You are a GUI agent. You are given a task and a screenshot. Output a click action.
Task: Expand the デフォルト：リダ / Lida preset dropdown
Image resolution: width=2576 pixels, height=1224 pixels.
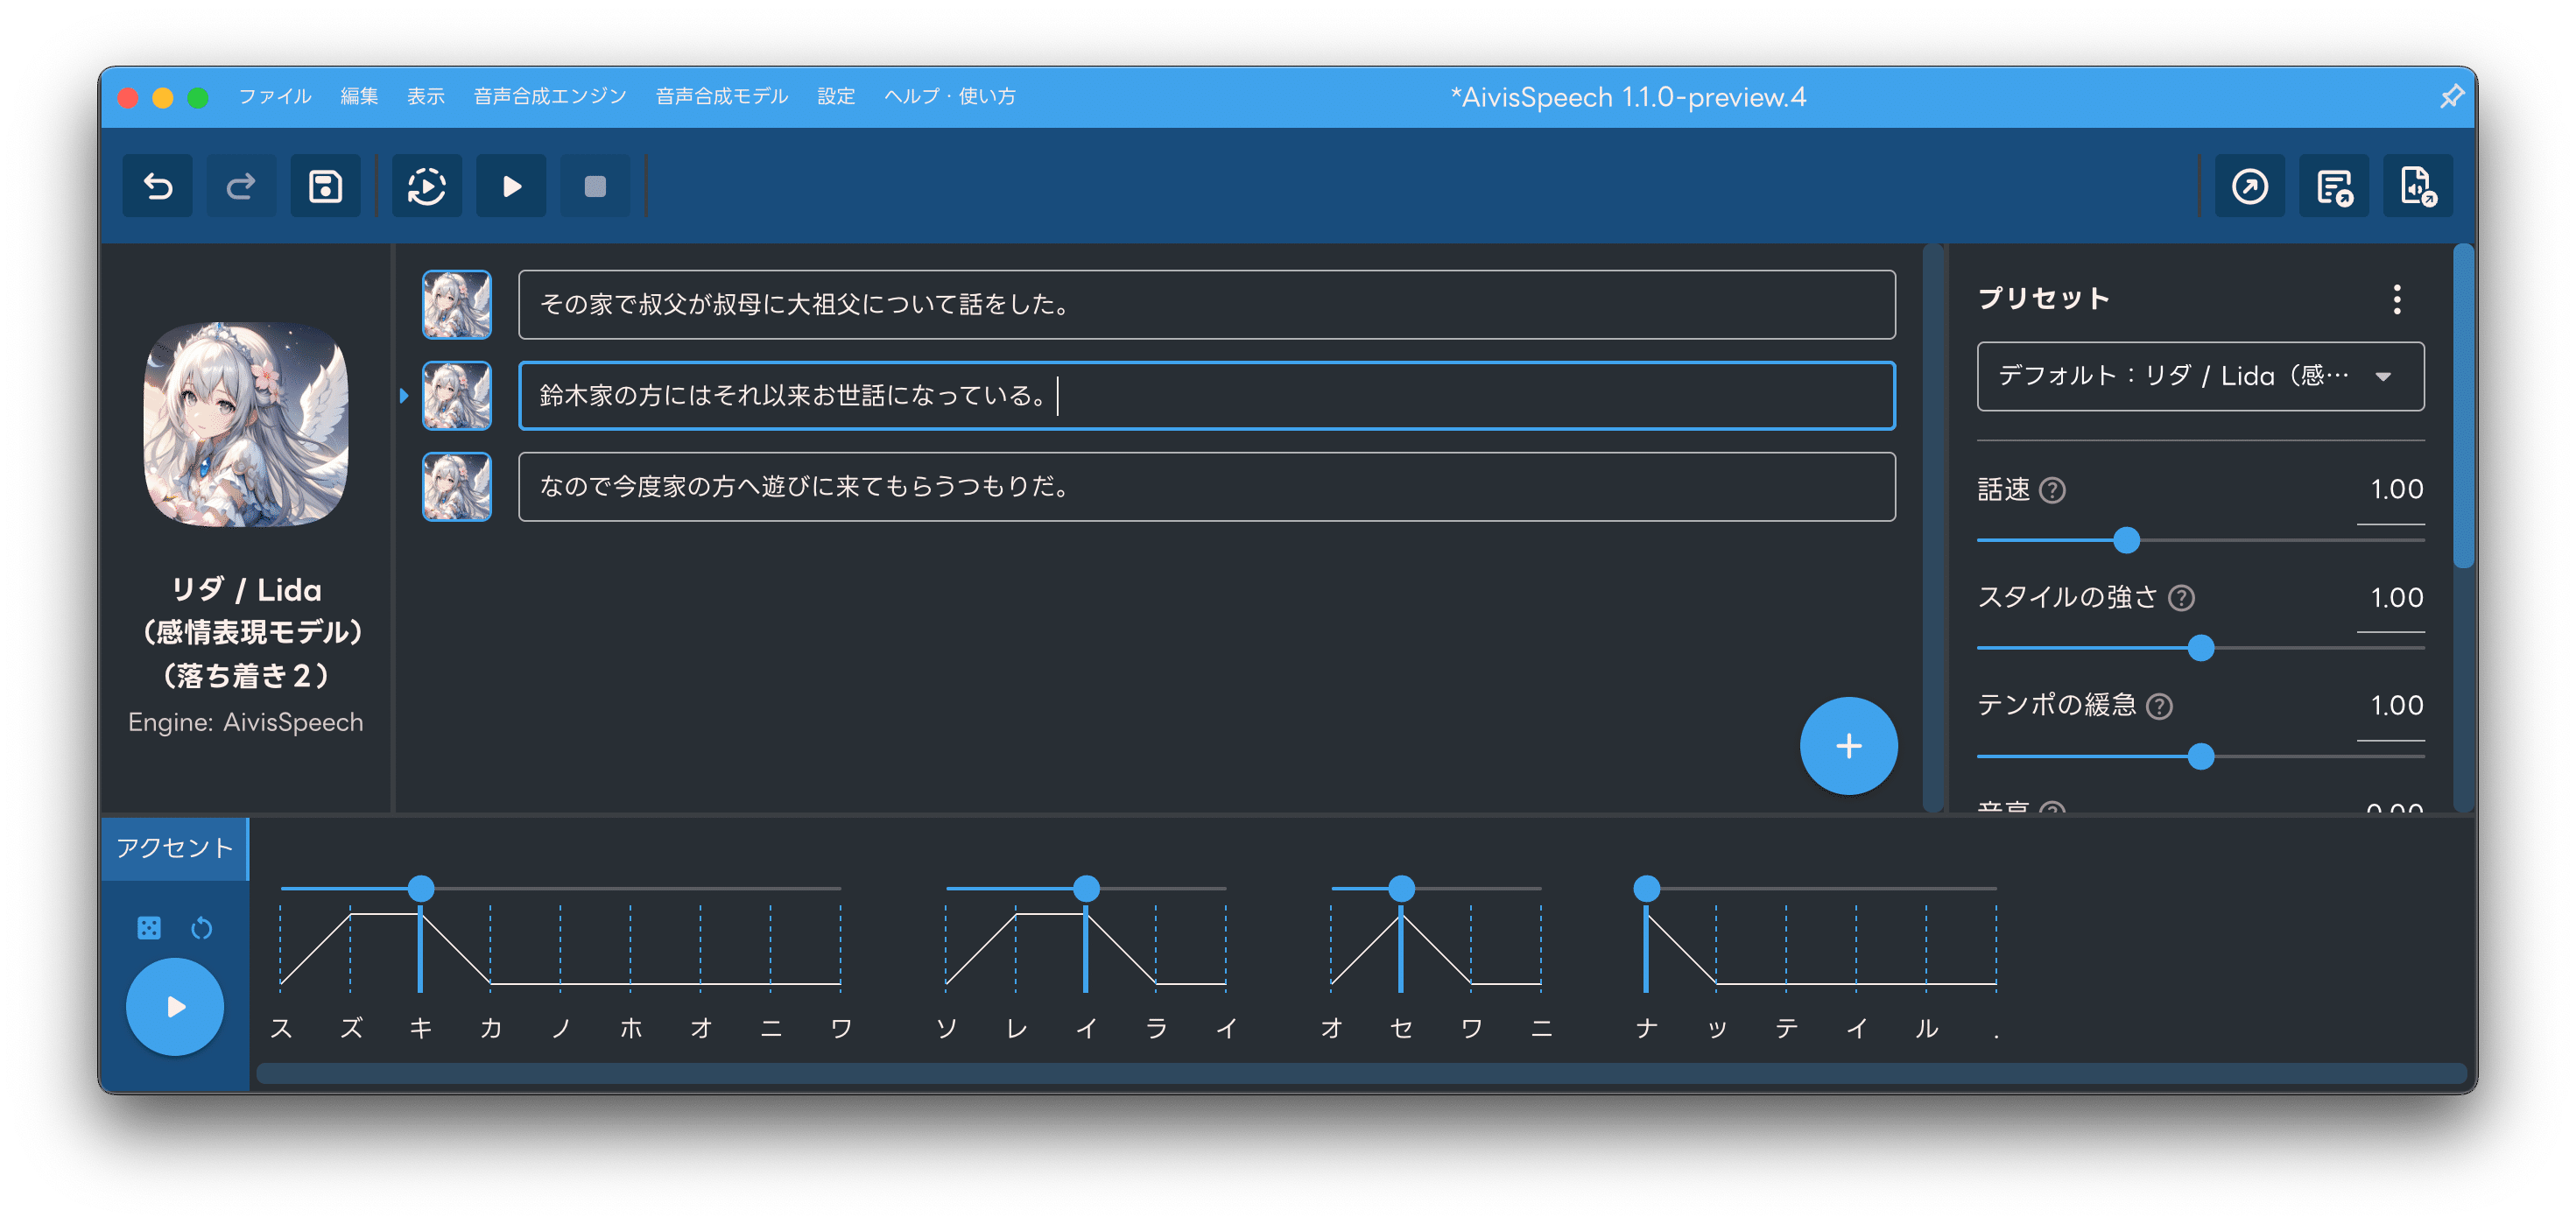2199,377
